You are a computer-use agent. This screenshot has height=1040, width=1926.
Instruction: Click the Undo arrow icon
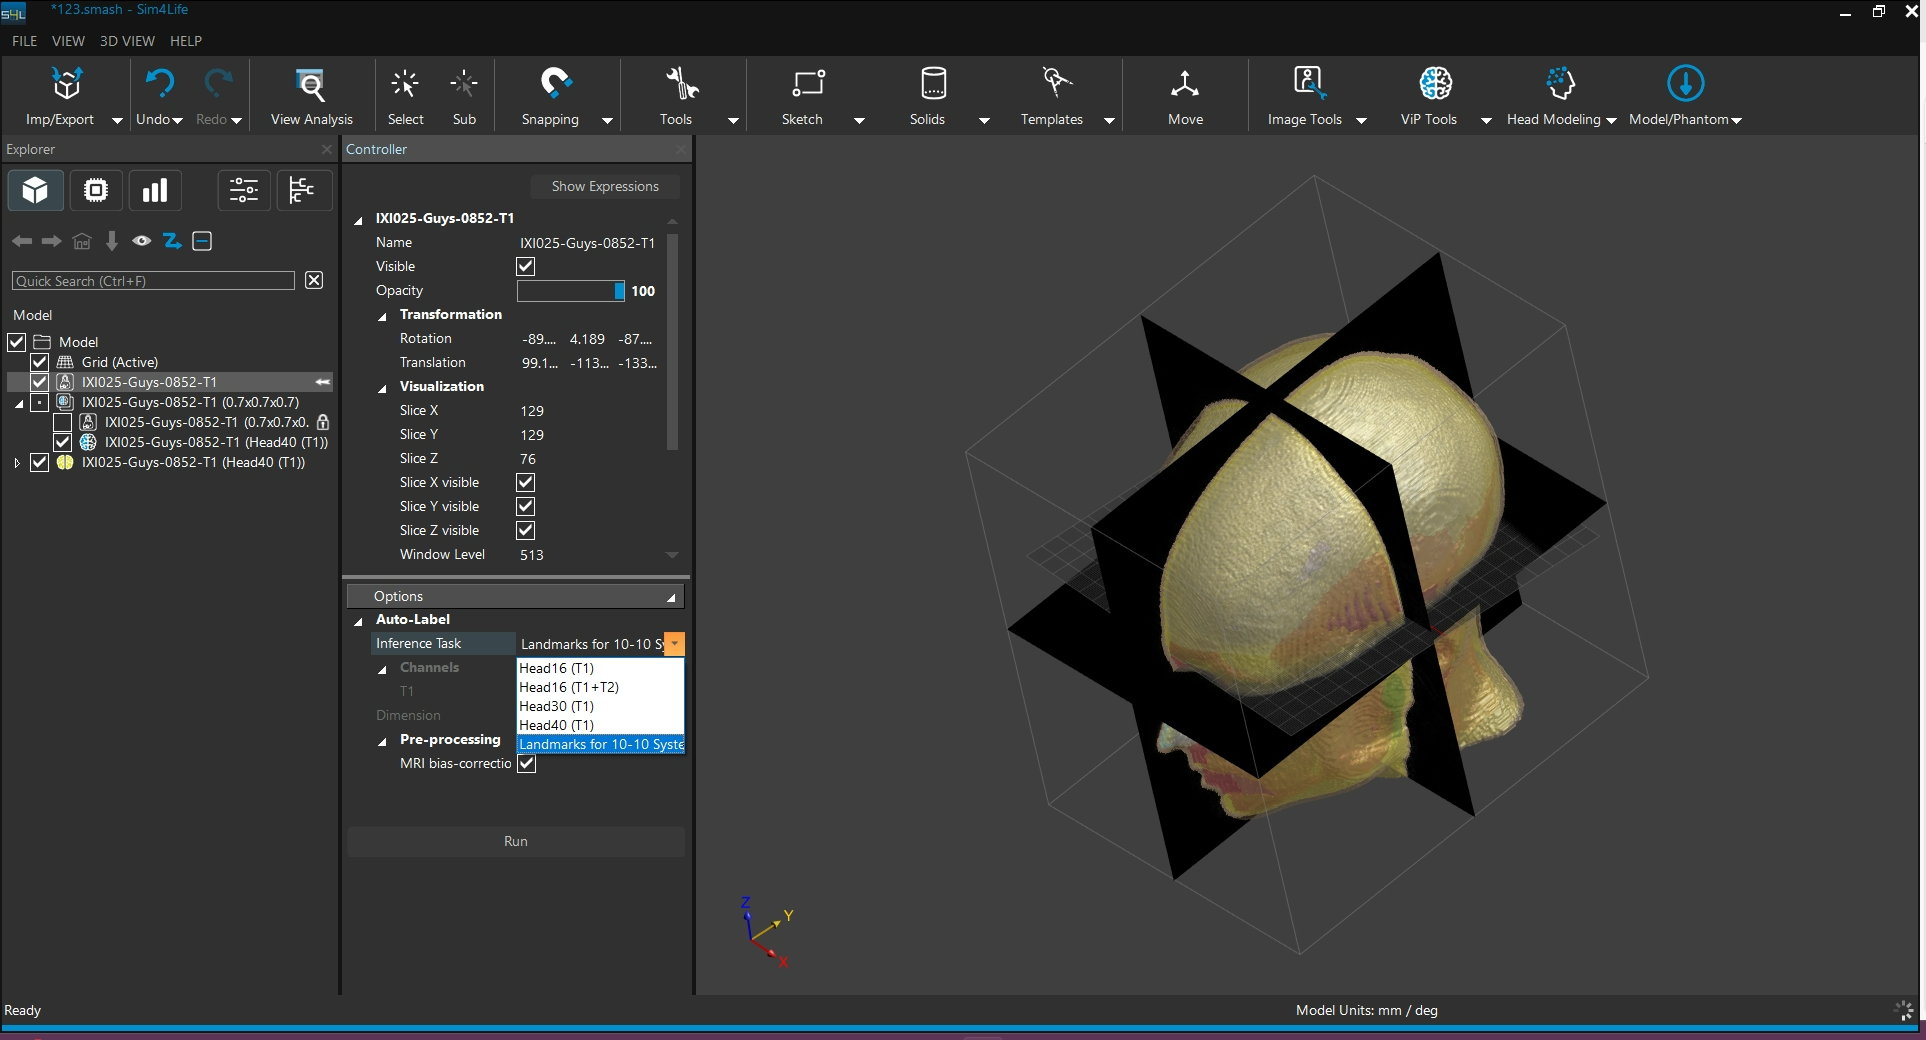click(159, 84)
